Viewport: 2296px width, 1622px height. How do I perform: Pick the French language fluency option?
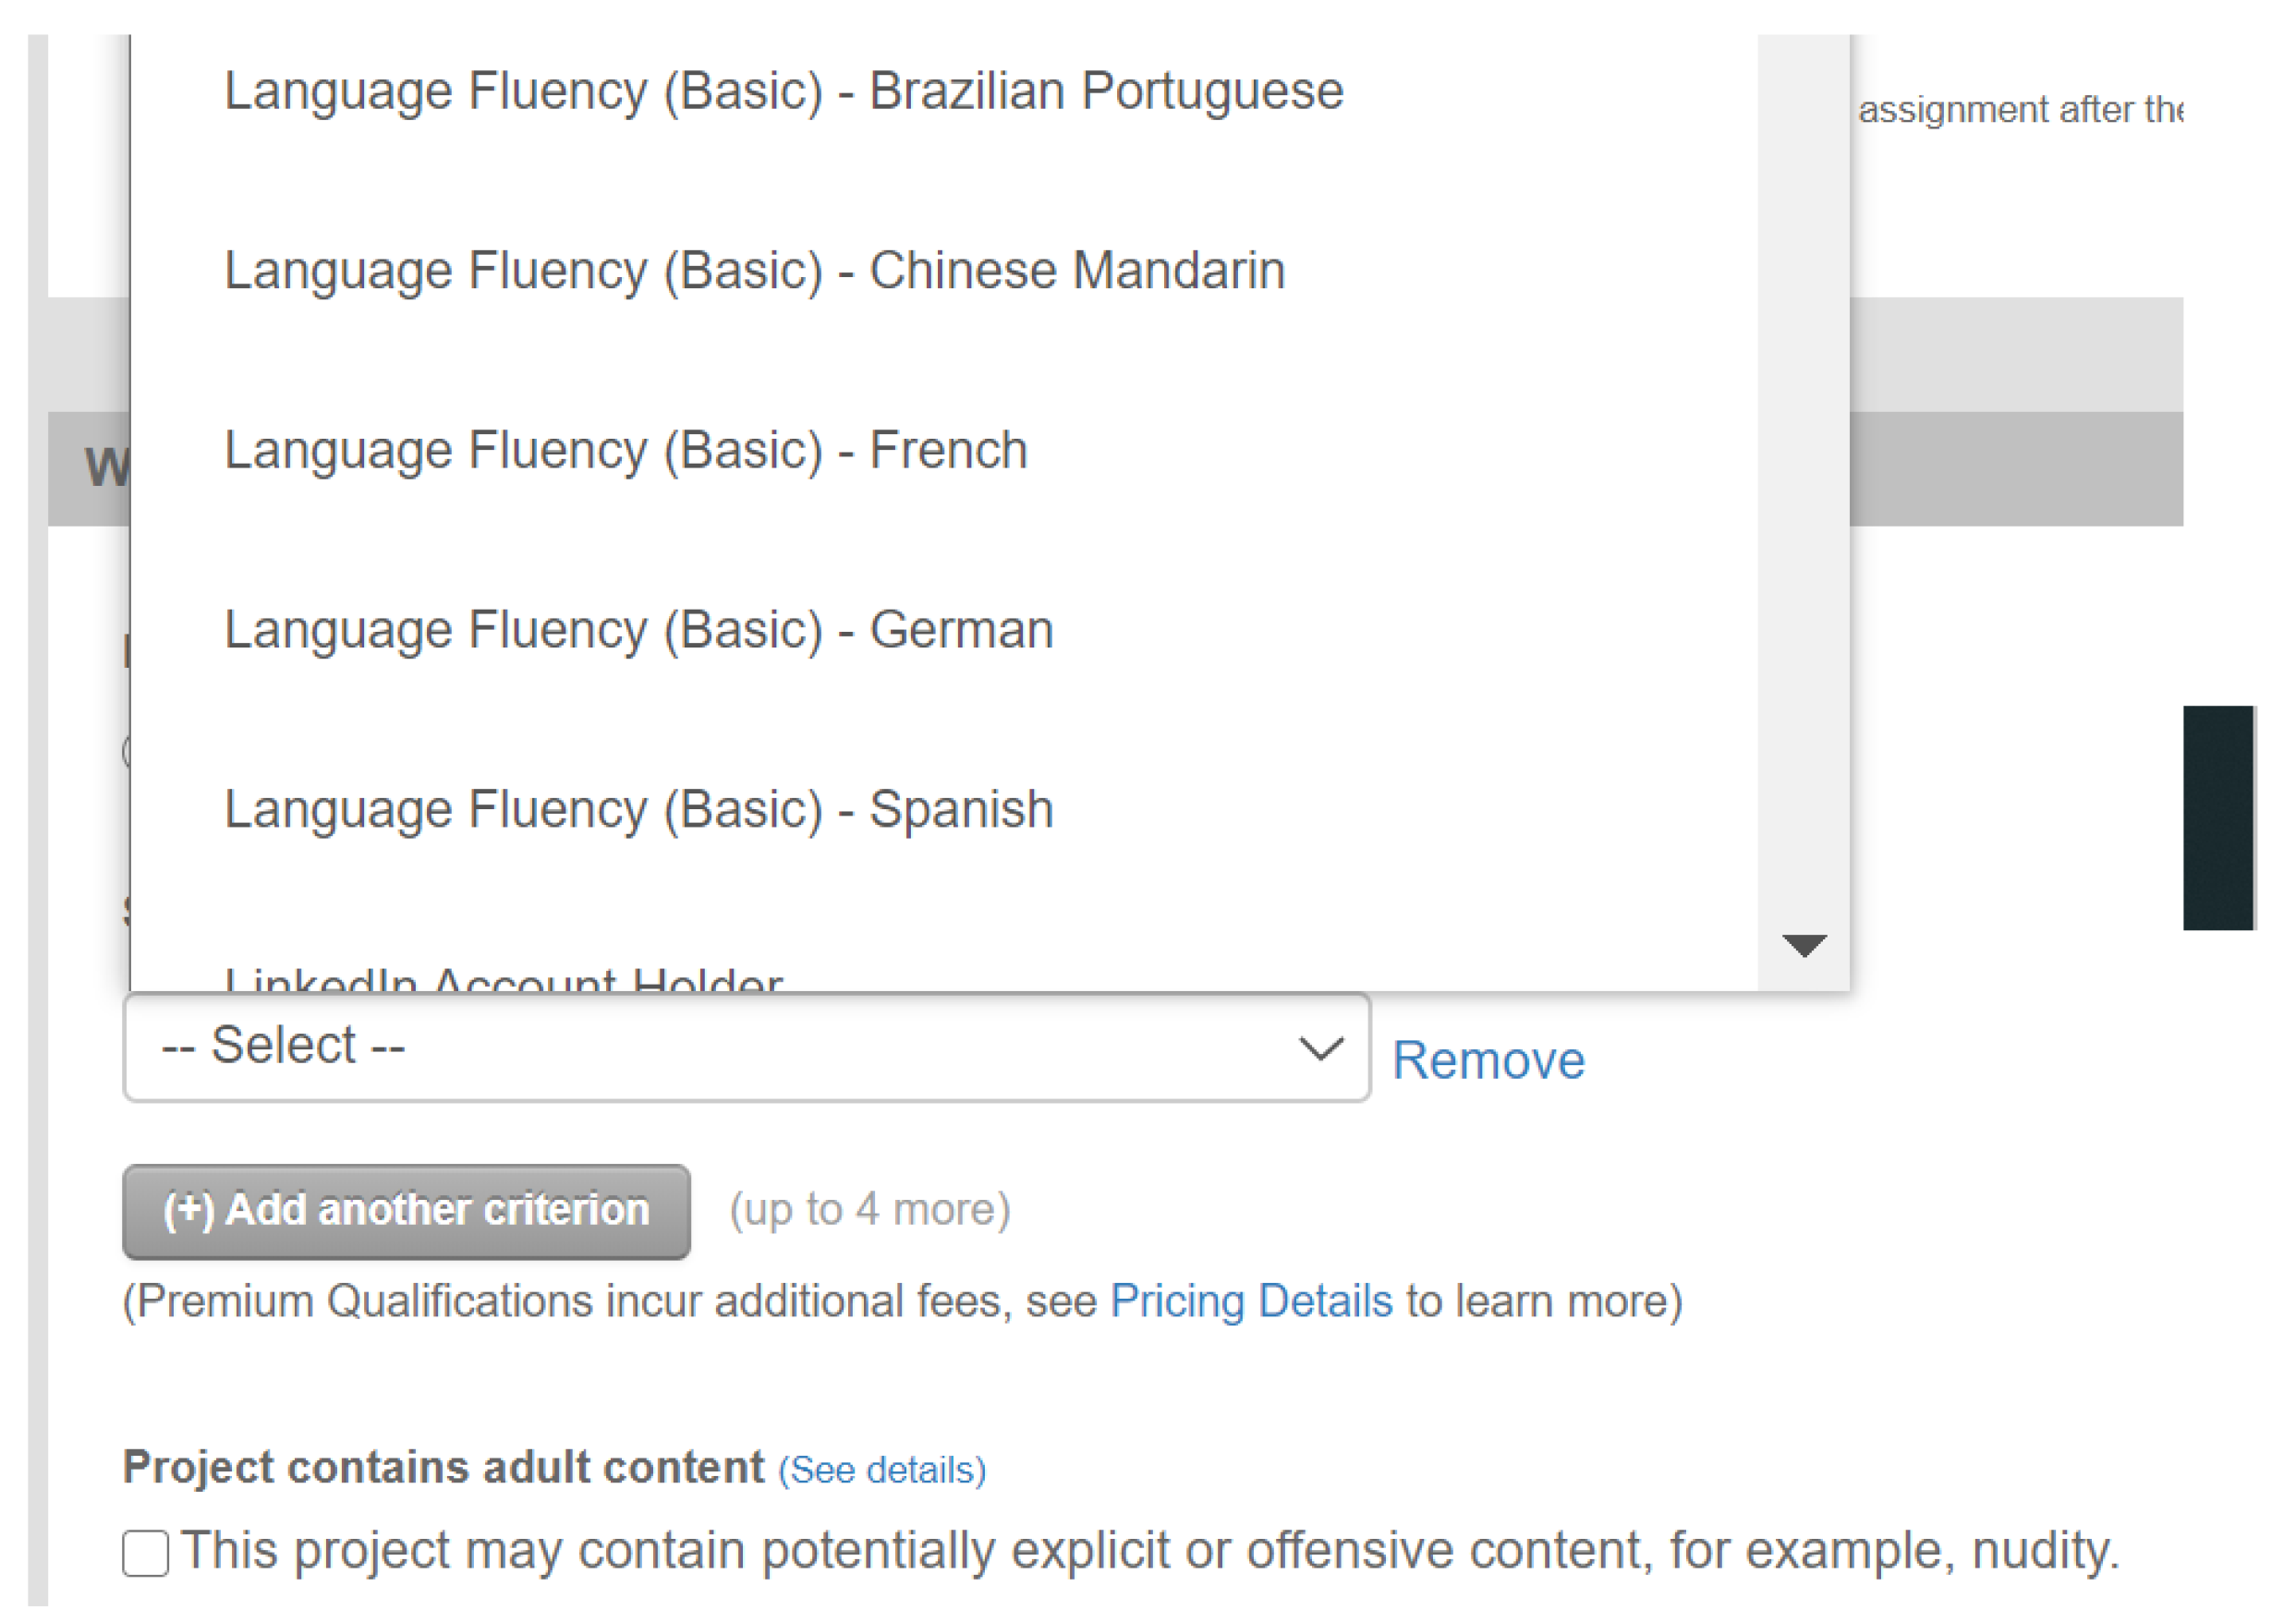[x=625, y=450]
